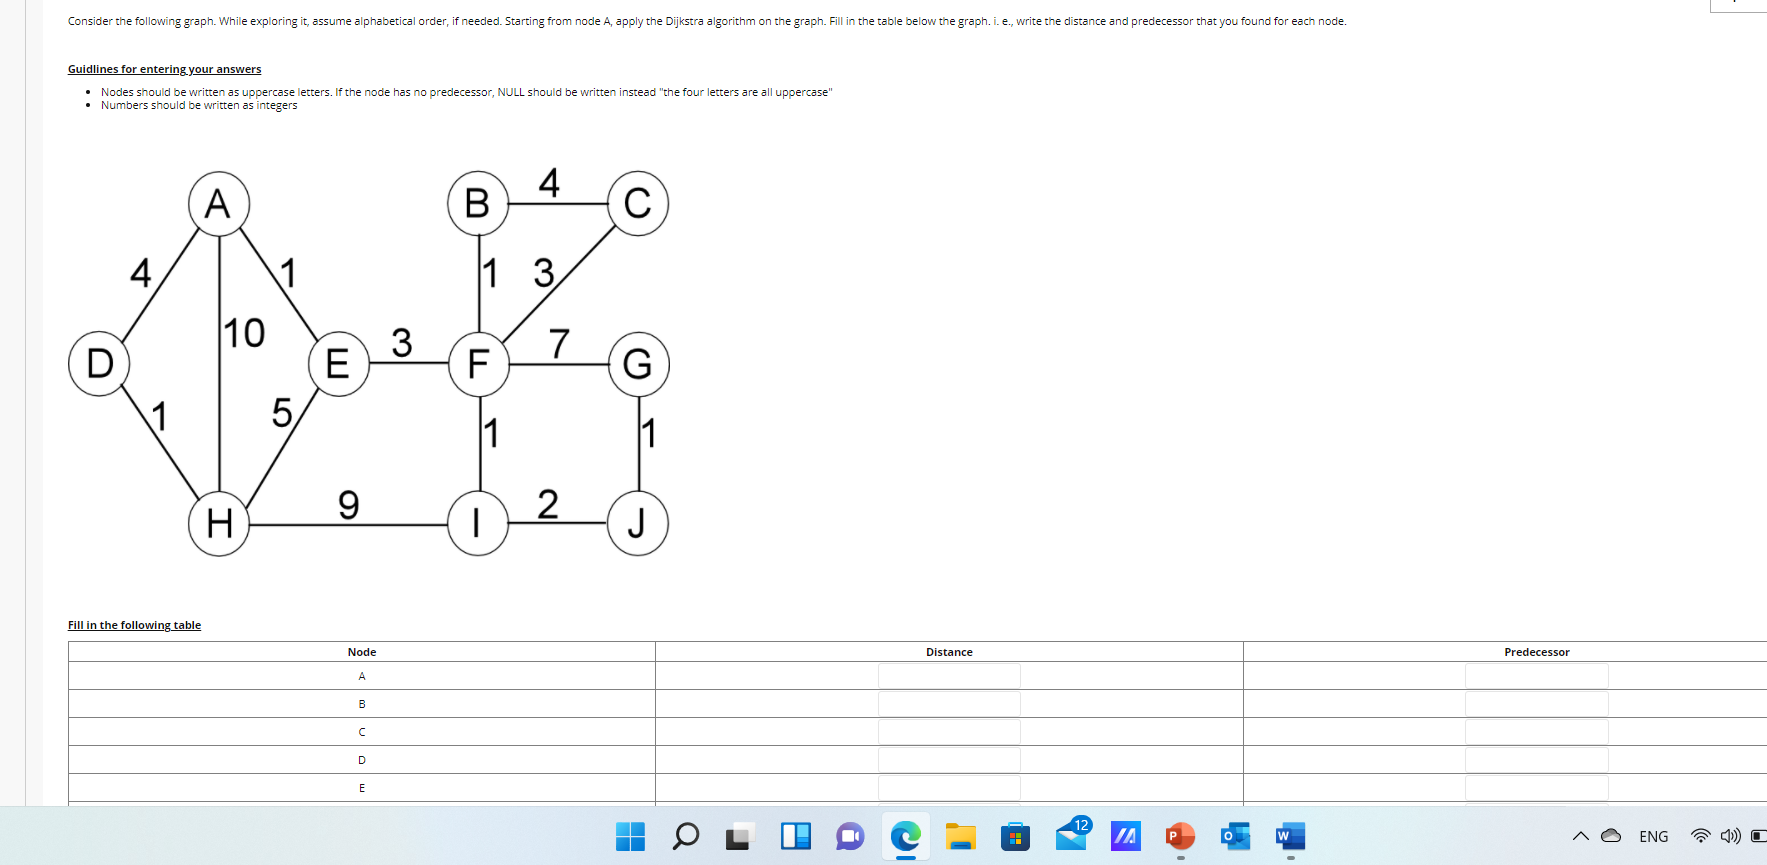Screen dimensions: 1767x865
Task: Click node C label in table
Action: [362, 732]
